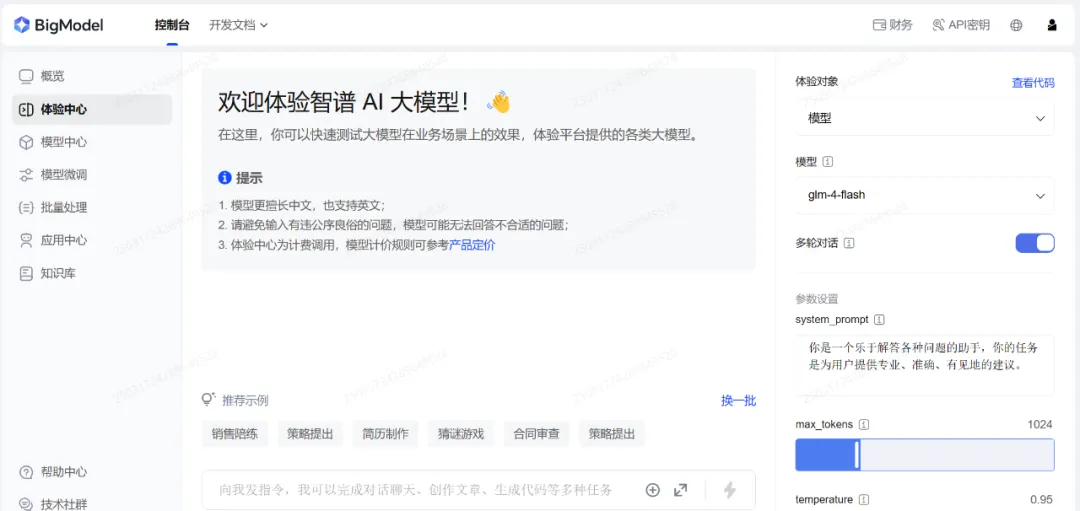Click the max_tokens value 1024
The width and height of the screenshot is (1080, 511).
click(1040, 424)
